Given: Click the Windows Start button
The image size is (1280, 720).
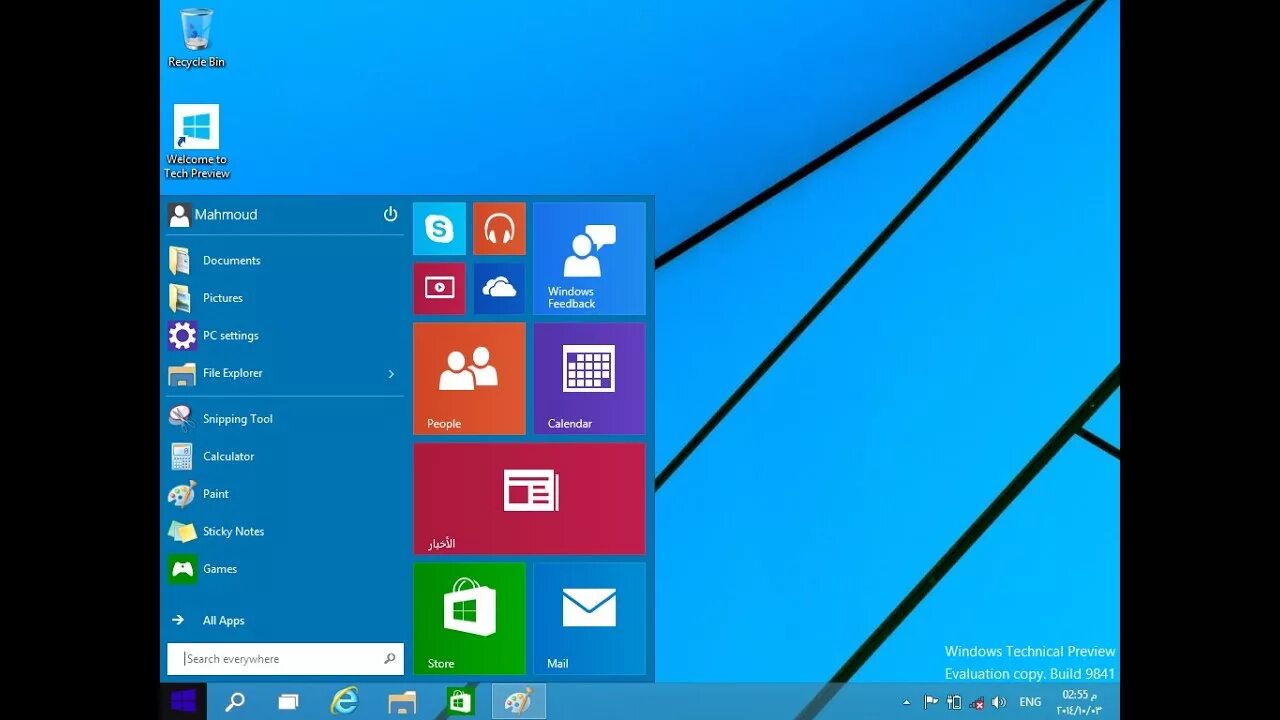Looking at the screenshot, I should tap(183, 702).
